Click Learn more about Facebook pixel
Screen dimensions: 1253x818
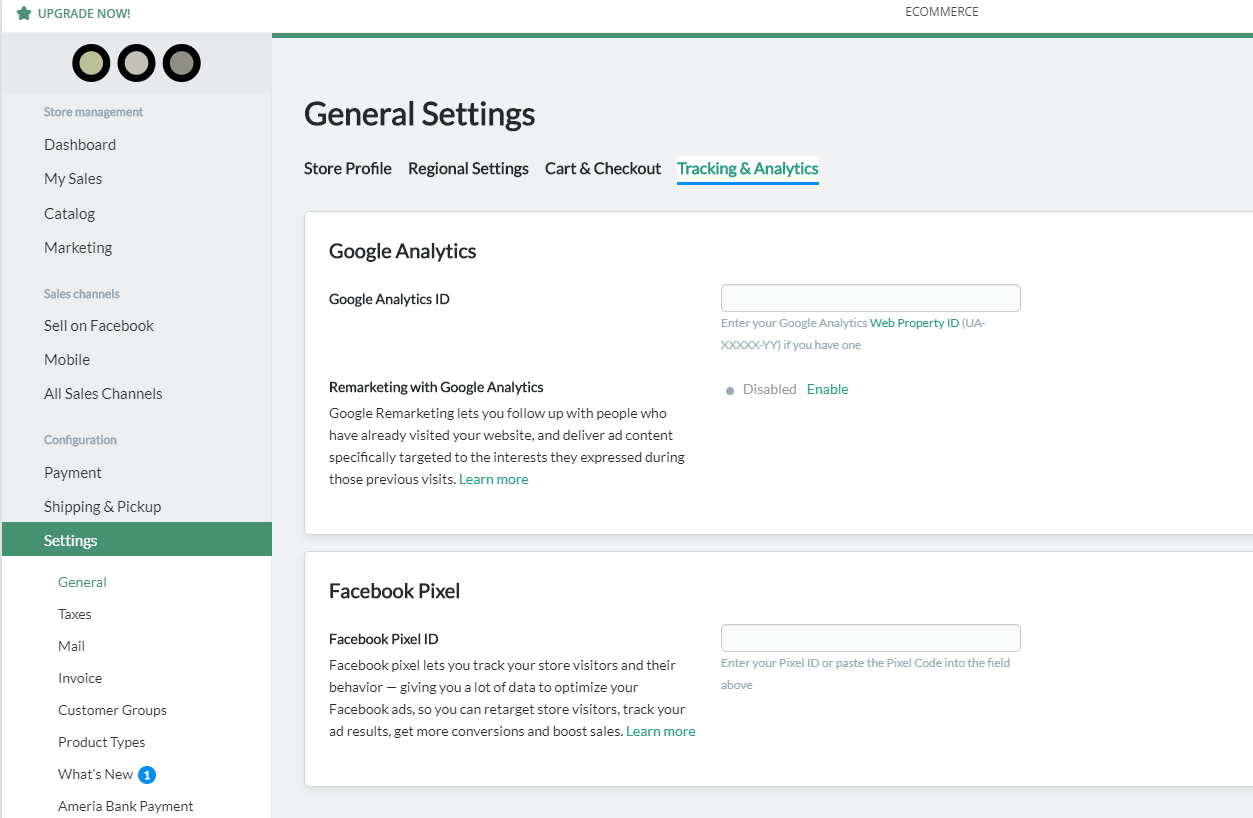pyautogui.click(x=660, y=731)
